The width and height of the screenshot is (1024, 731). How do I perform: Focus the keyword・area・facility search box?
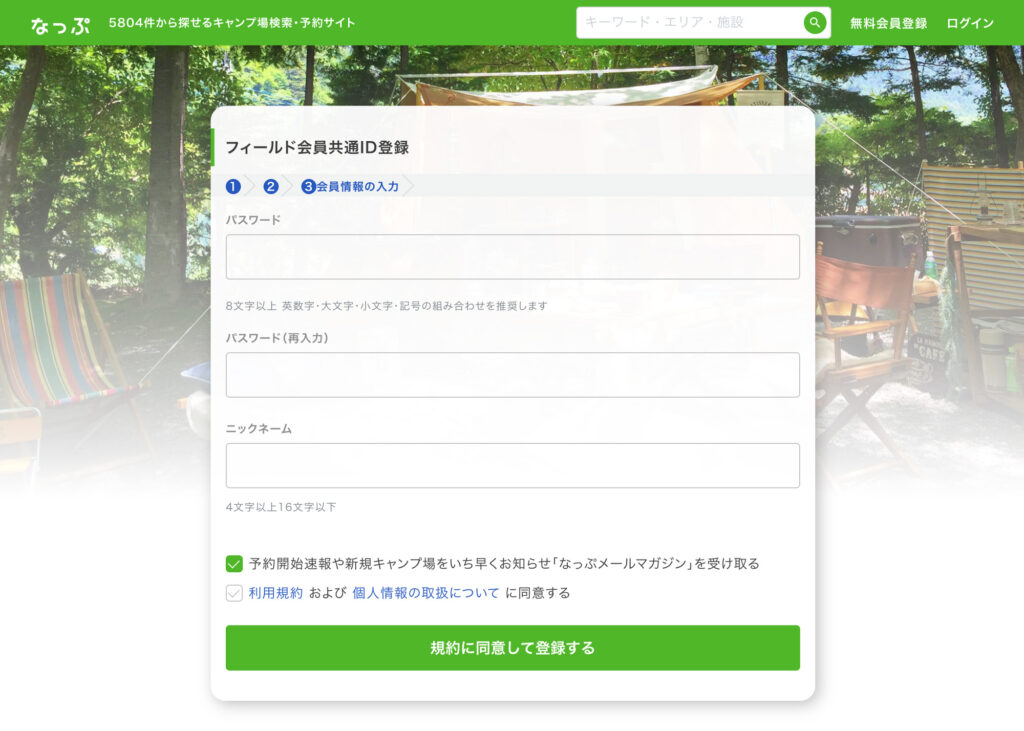point(690,23)
